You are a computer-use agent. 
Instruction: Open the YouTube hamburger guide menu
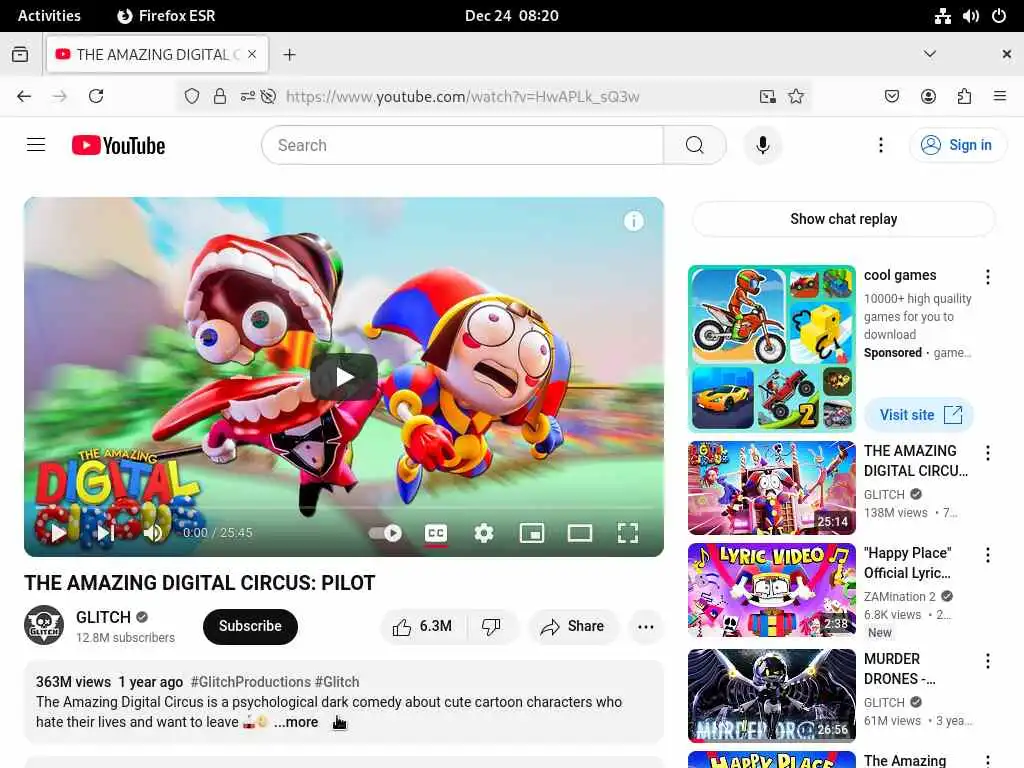(36, 145)
